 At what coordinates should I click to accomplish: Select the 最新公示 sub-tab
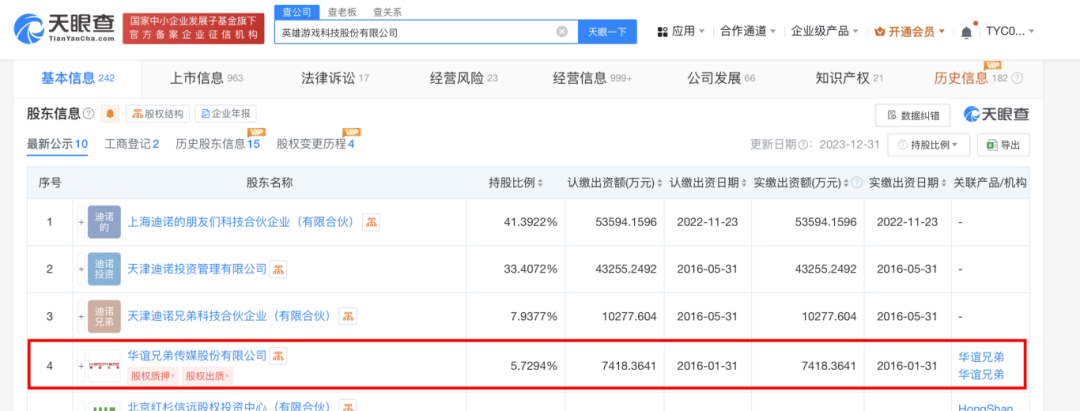tap(57, 145)
